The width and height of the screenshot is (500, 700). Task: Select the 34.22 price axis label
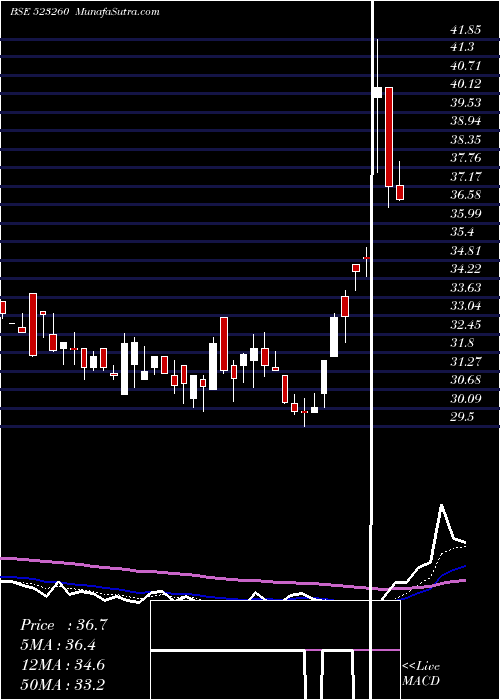pos(466,269)
